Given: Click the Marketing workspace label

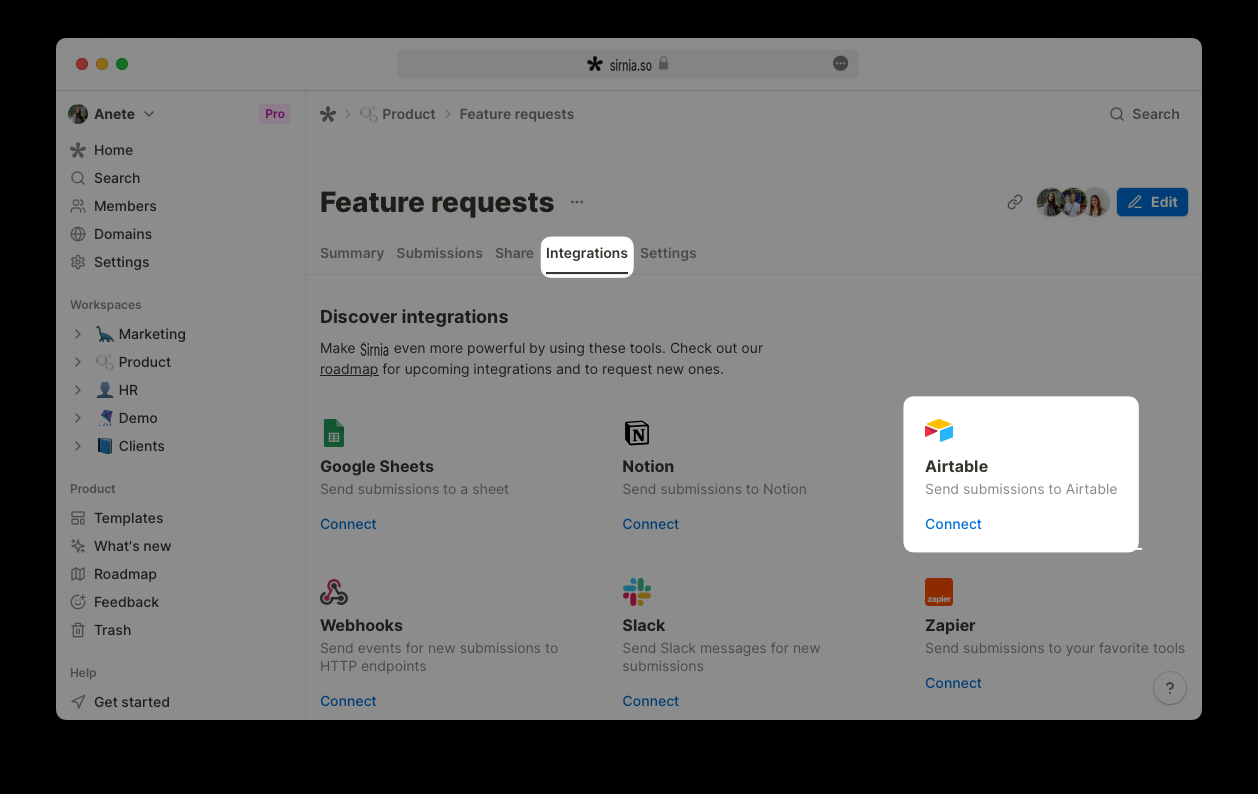Looking at the screenshot, I should (152, 334).
